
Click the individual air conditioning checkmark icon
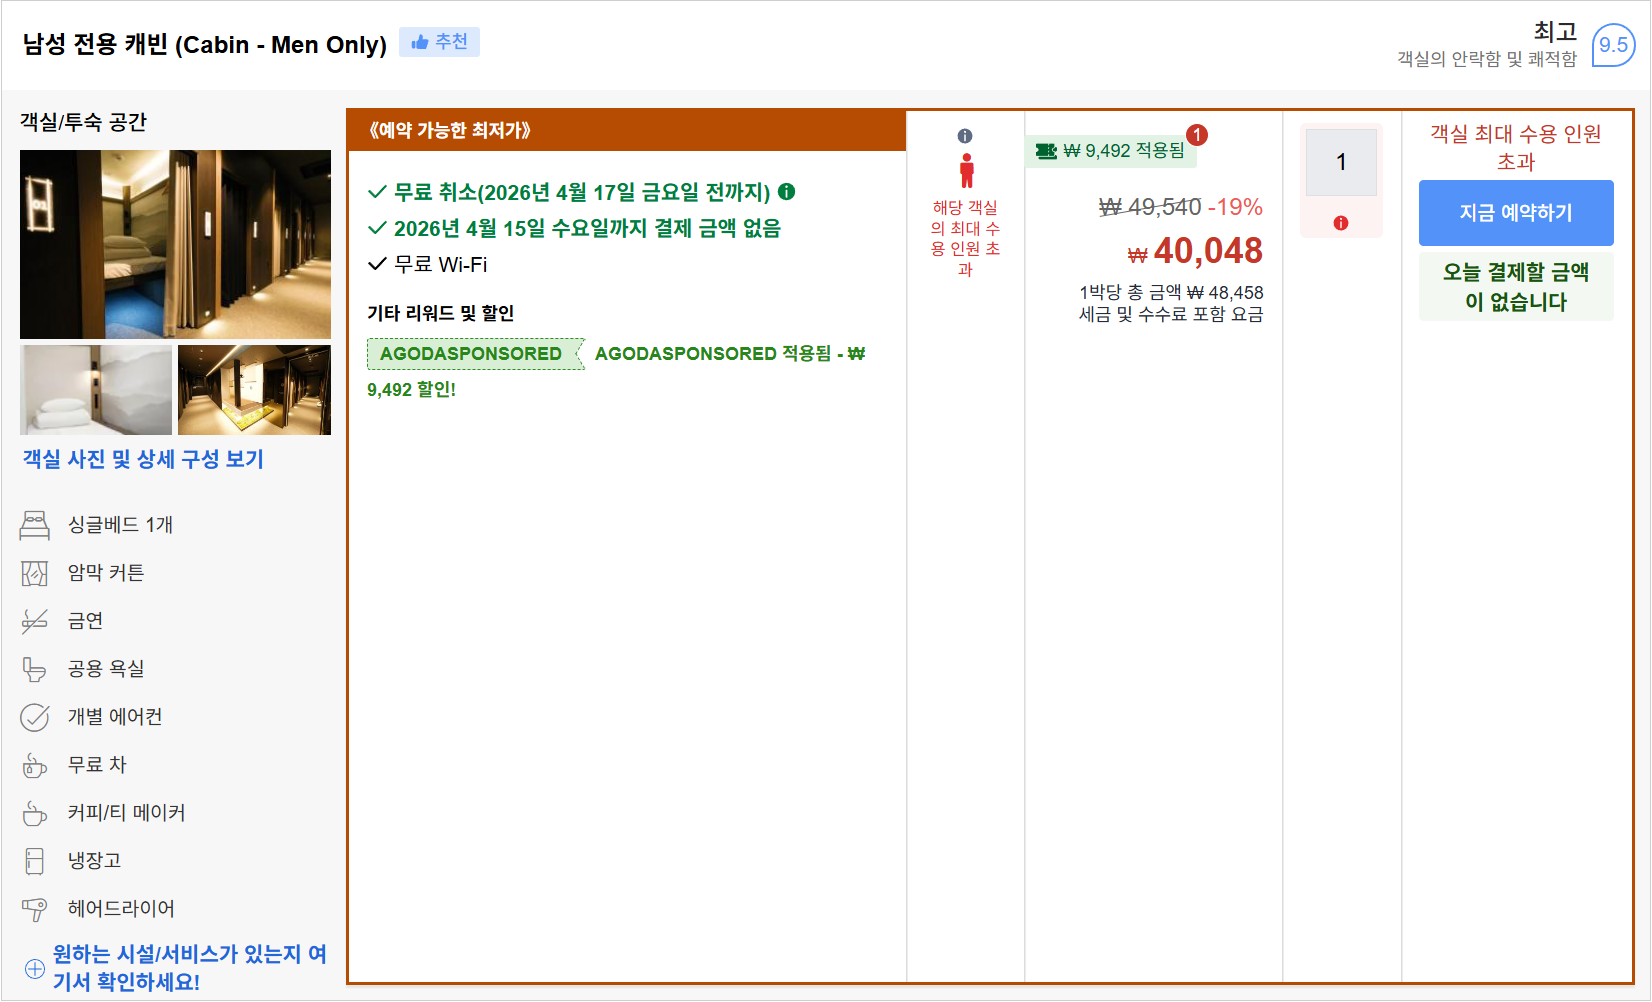(x=35, y=717)
